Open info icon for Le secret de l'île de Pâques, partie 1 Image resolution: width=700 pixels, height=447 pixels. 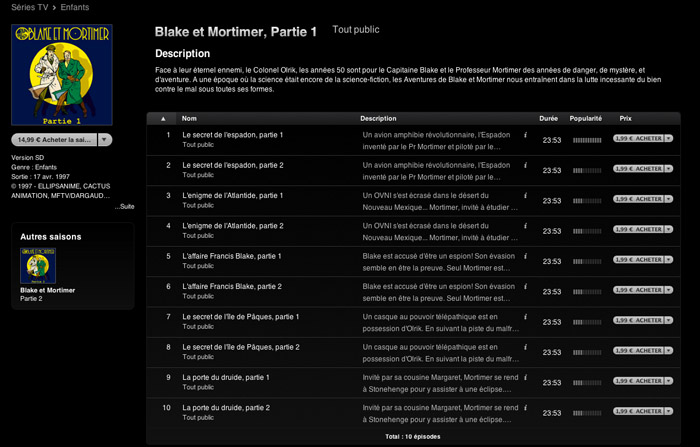(525, 317)
